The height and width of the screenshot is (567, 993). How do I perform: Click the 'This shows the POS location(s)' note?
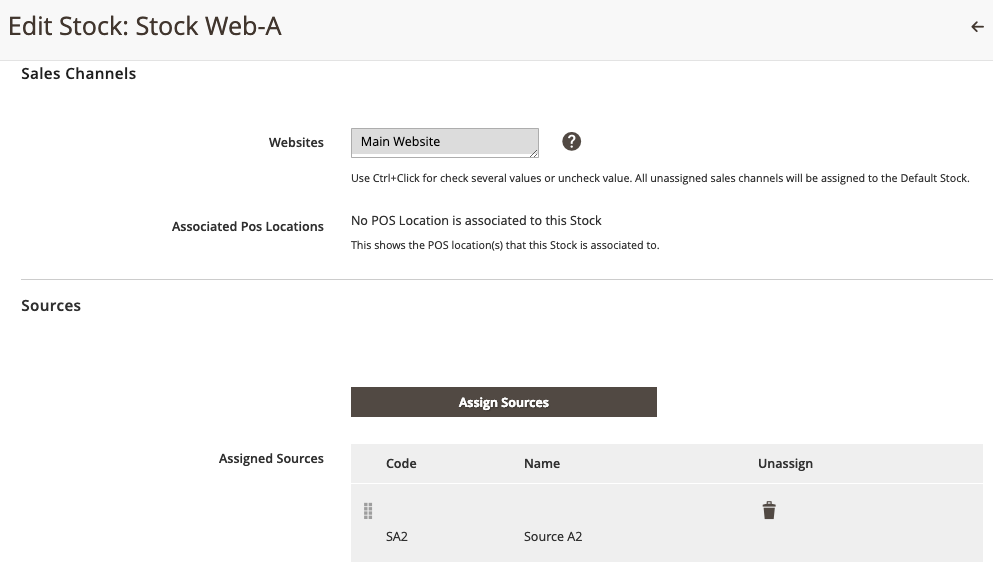tap(505, 245)
